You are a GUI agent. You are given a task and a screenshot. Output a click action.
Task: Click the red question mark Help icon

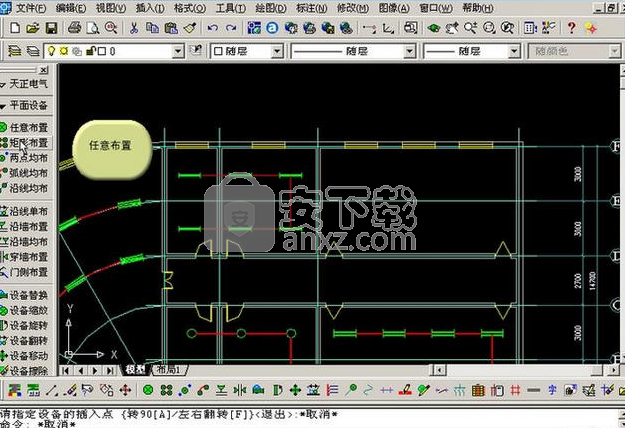click(571, 28)
